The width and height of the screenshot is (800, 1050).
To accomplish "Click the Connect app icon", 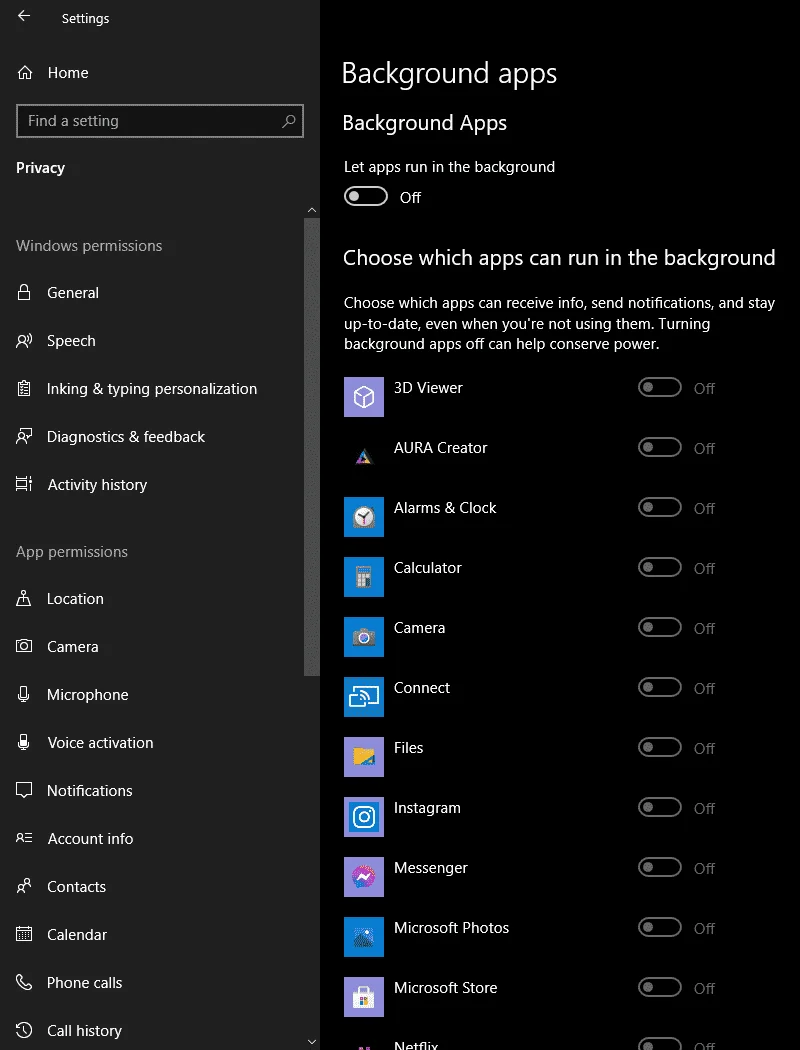I will (364, 697).
